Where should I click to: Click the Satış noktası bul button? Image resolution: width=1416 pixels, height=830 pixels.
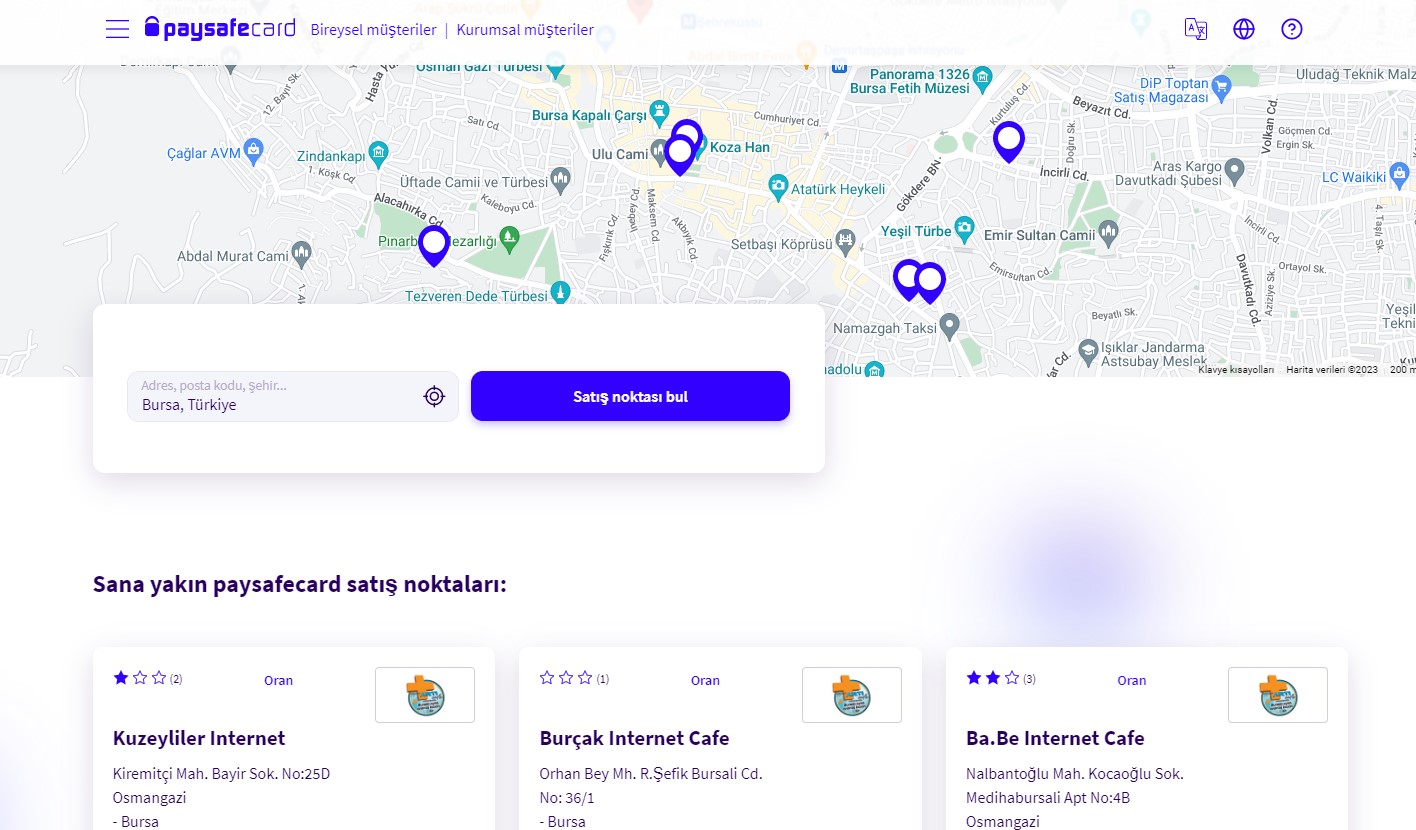point(630,396)
